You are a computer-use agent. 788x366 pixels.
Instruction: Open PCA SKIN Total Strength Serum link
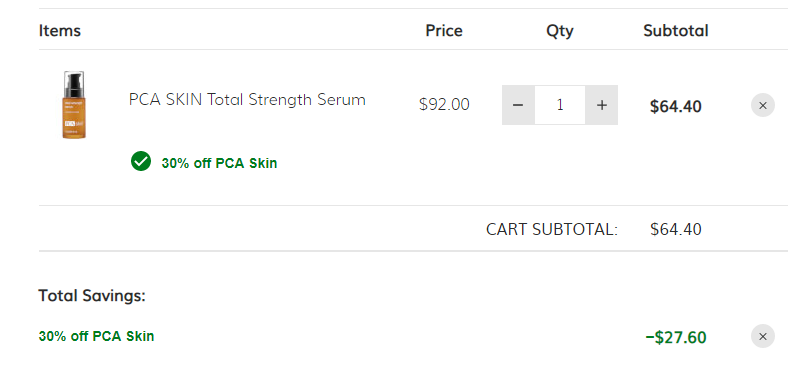click(247, 100)
